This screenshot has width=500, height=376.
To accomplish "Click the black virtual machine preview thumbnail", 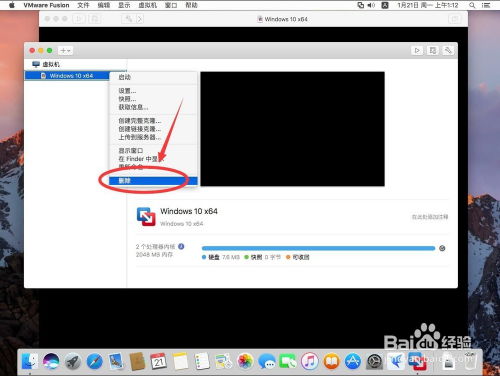I will [292, 129].
